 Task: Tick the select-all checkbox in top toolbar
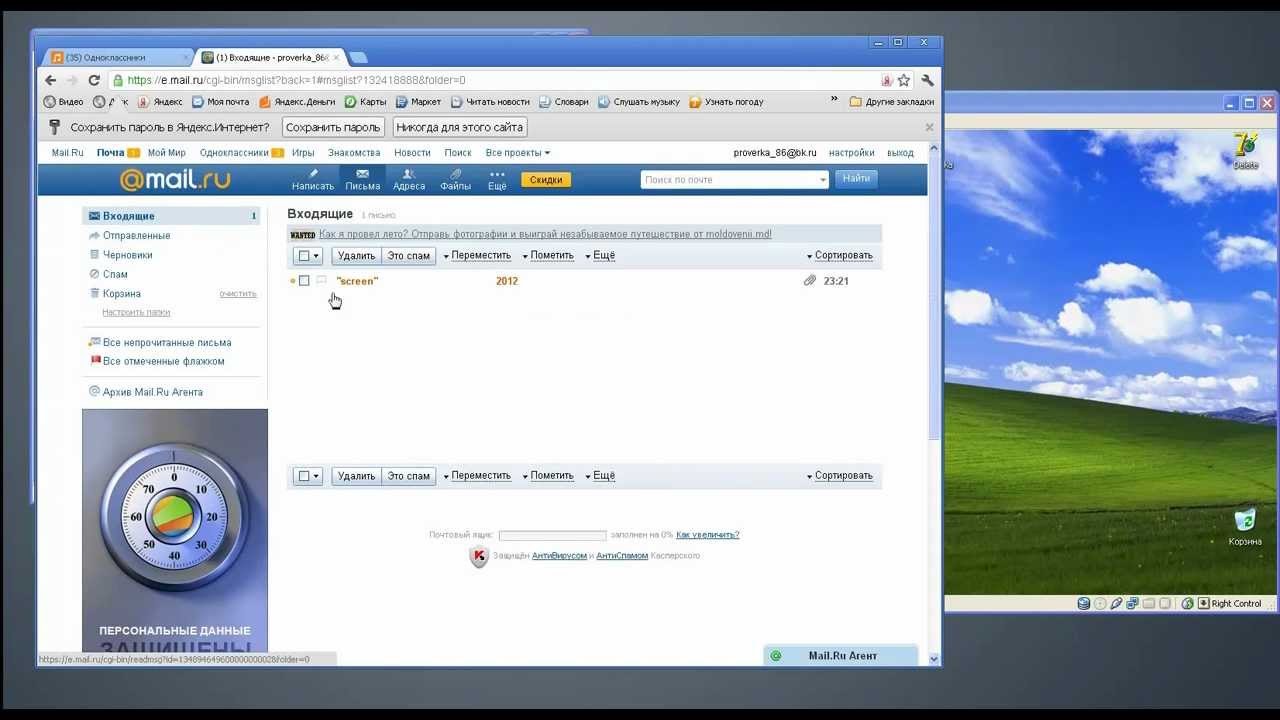[304, 256]
